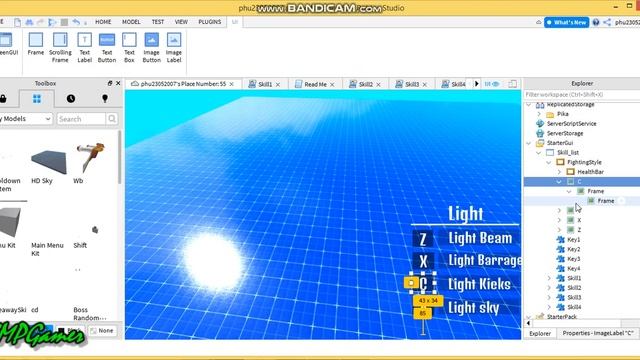
Task: Expand the HealthBar node
Action: coord(559,172)
